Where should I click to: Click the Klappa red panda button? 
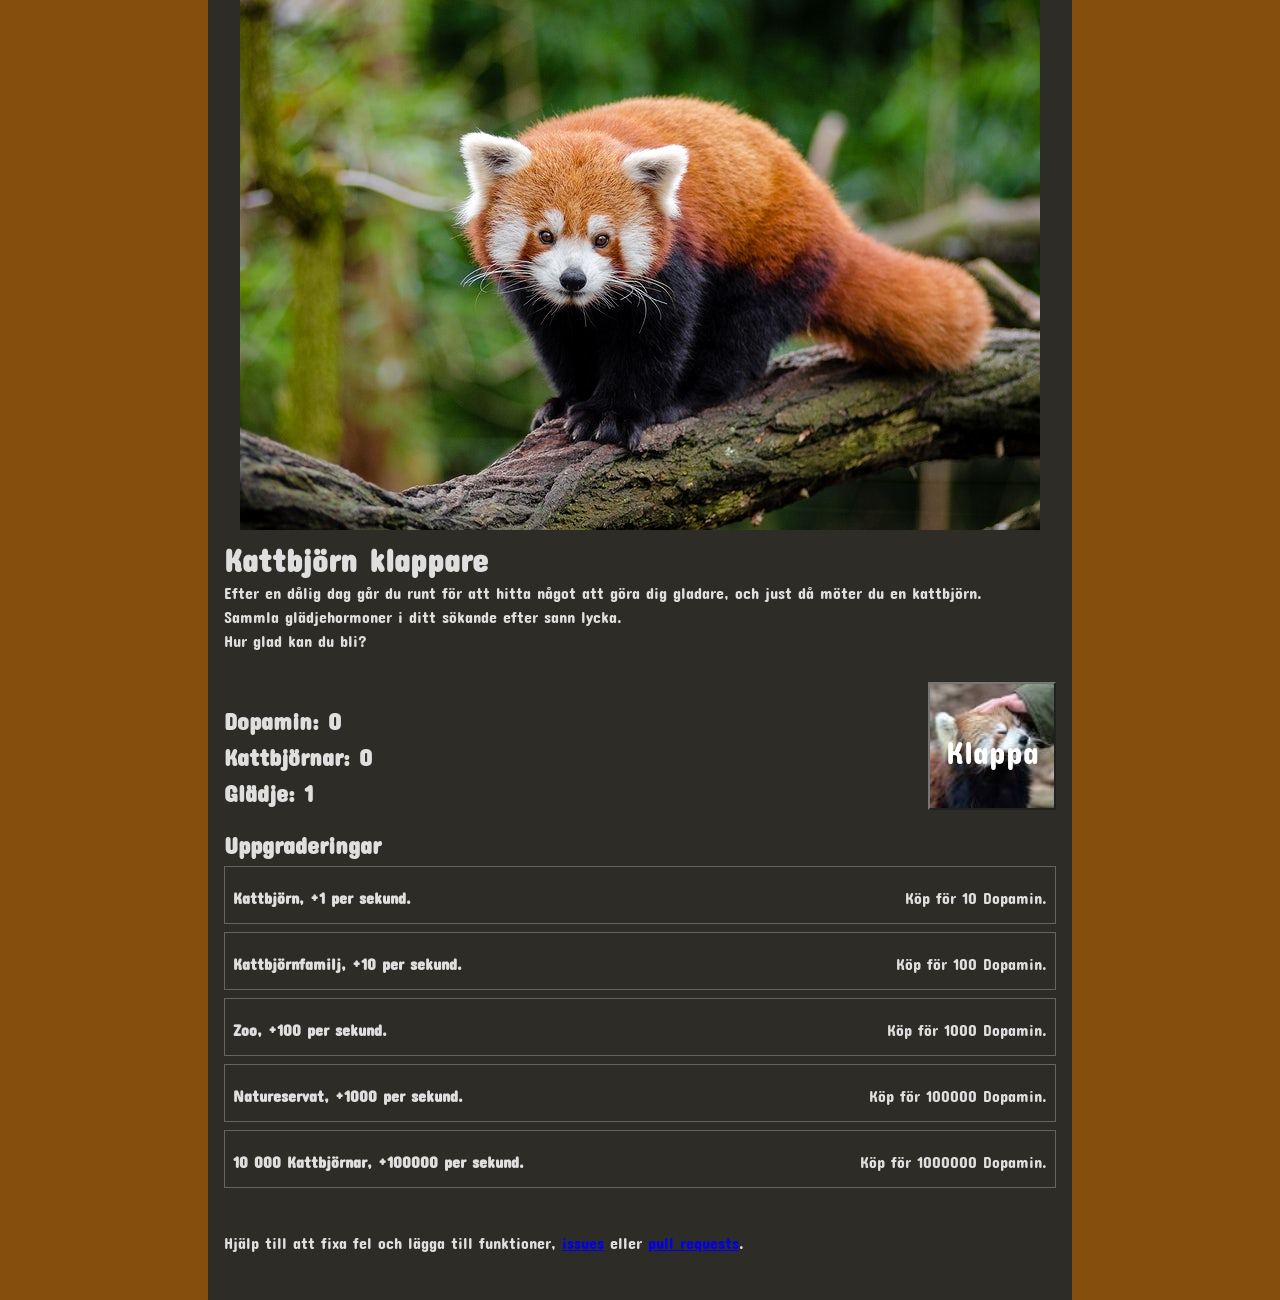[x=991, y=746]
